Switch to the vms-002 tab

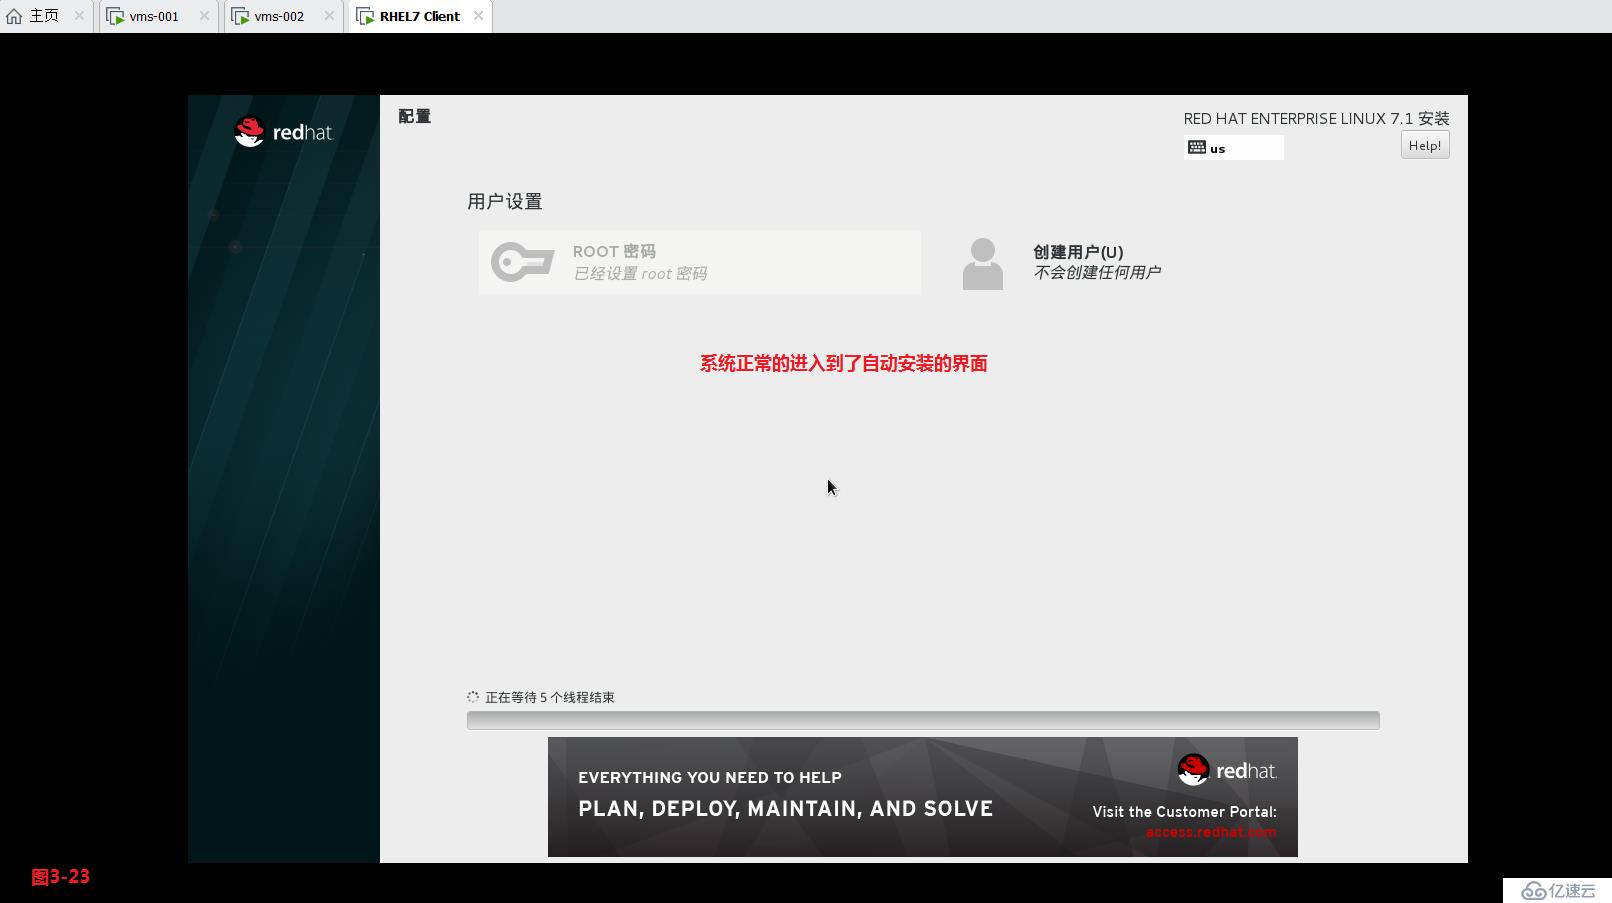coord(281,16)
